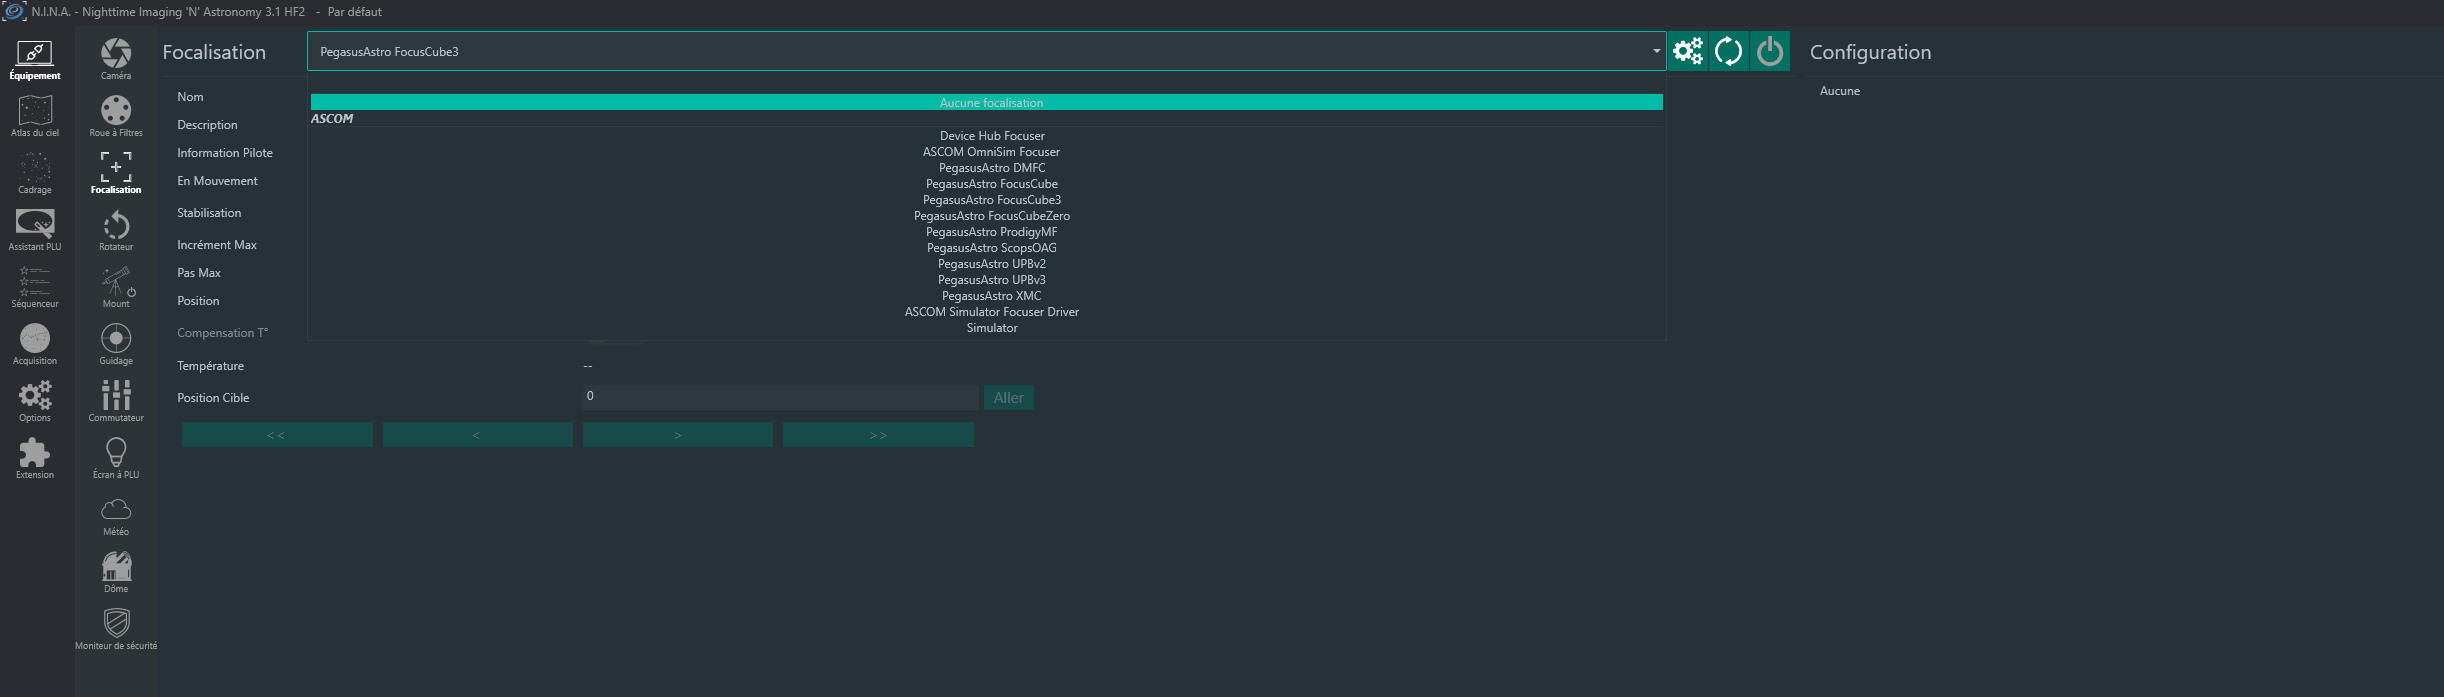Choose 'Aucune focalisation' option
The height and width of the screenshot is (697, 2444).
point(987,103)
